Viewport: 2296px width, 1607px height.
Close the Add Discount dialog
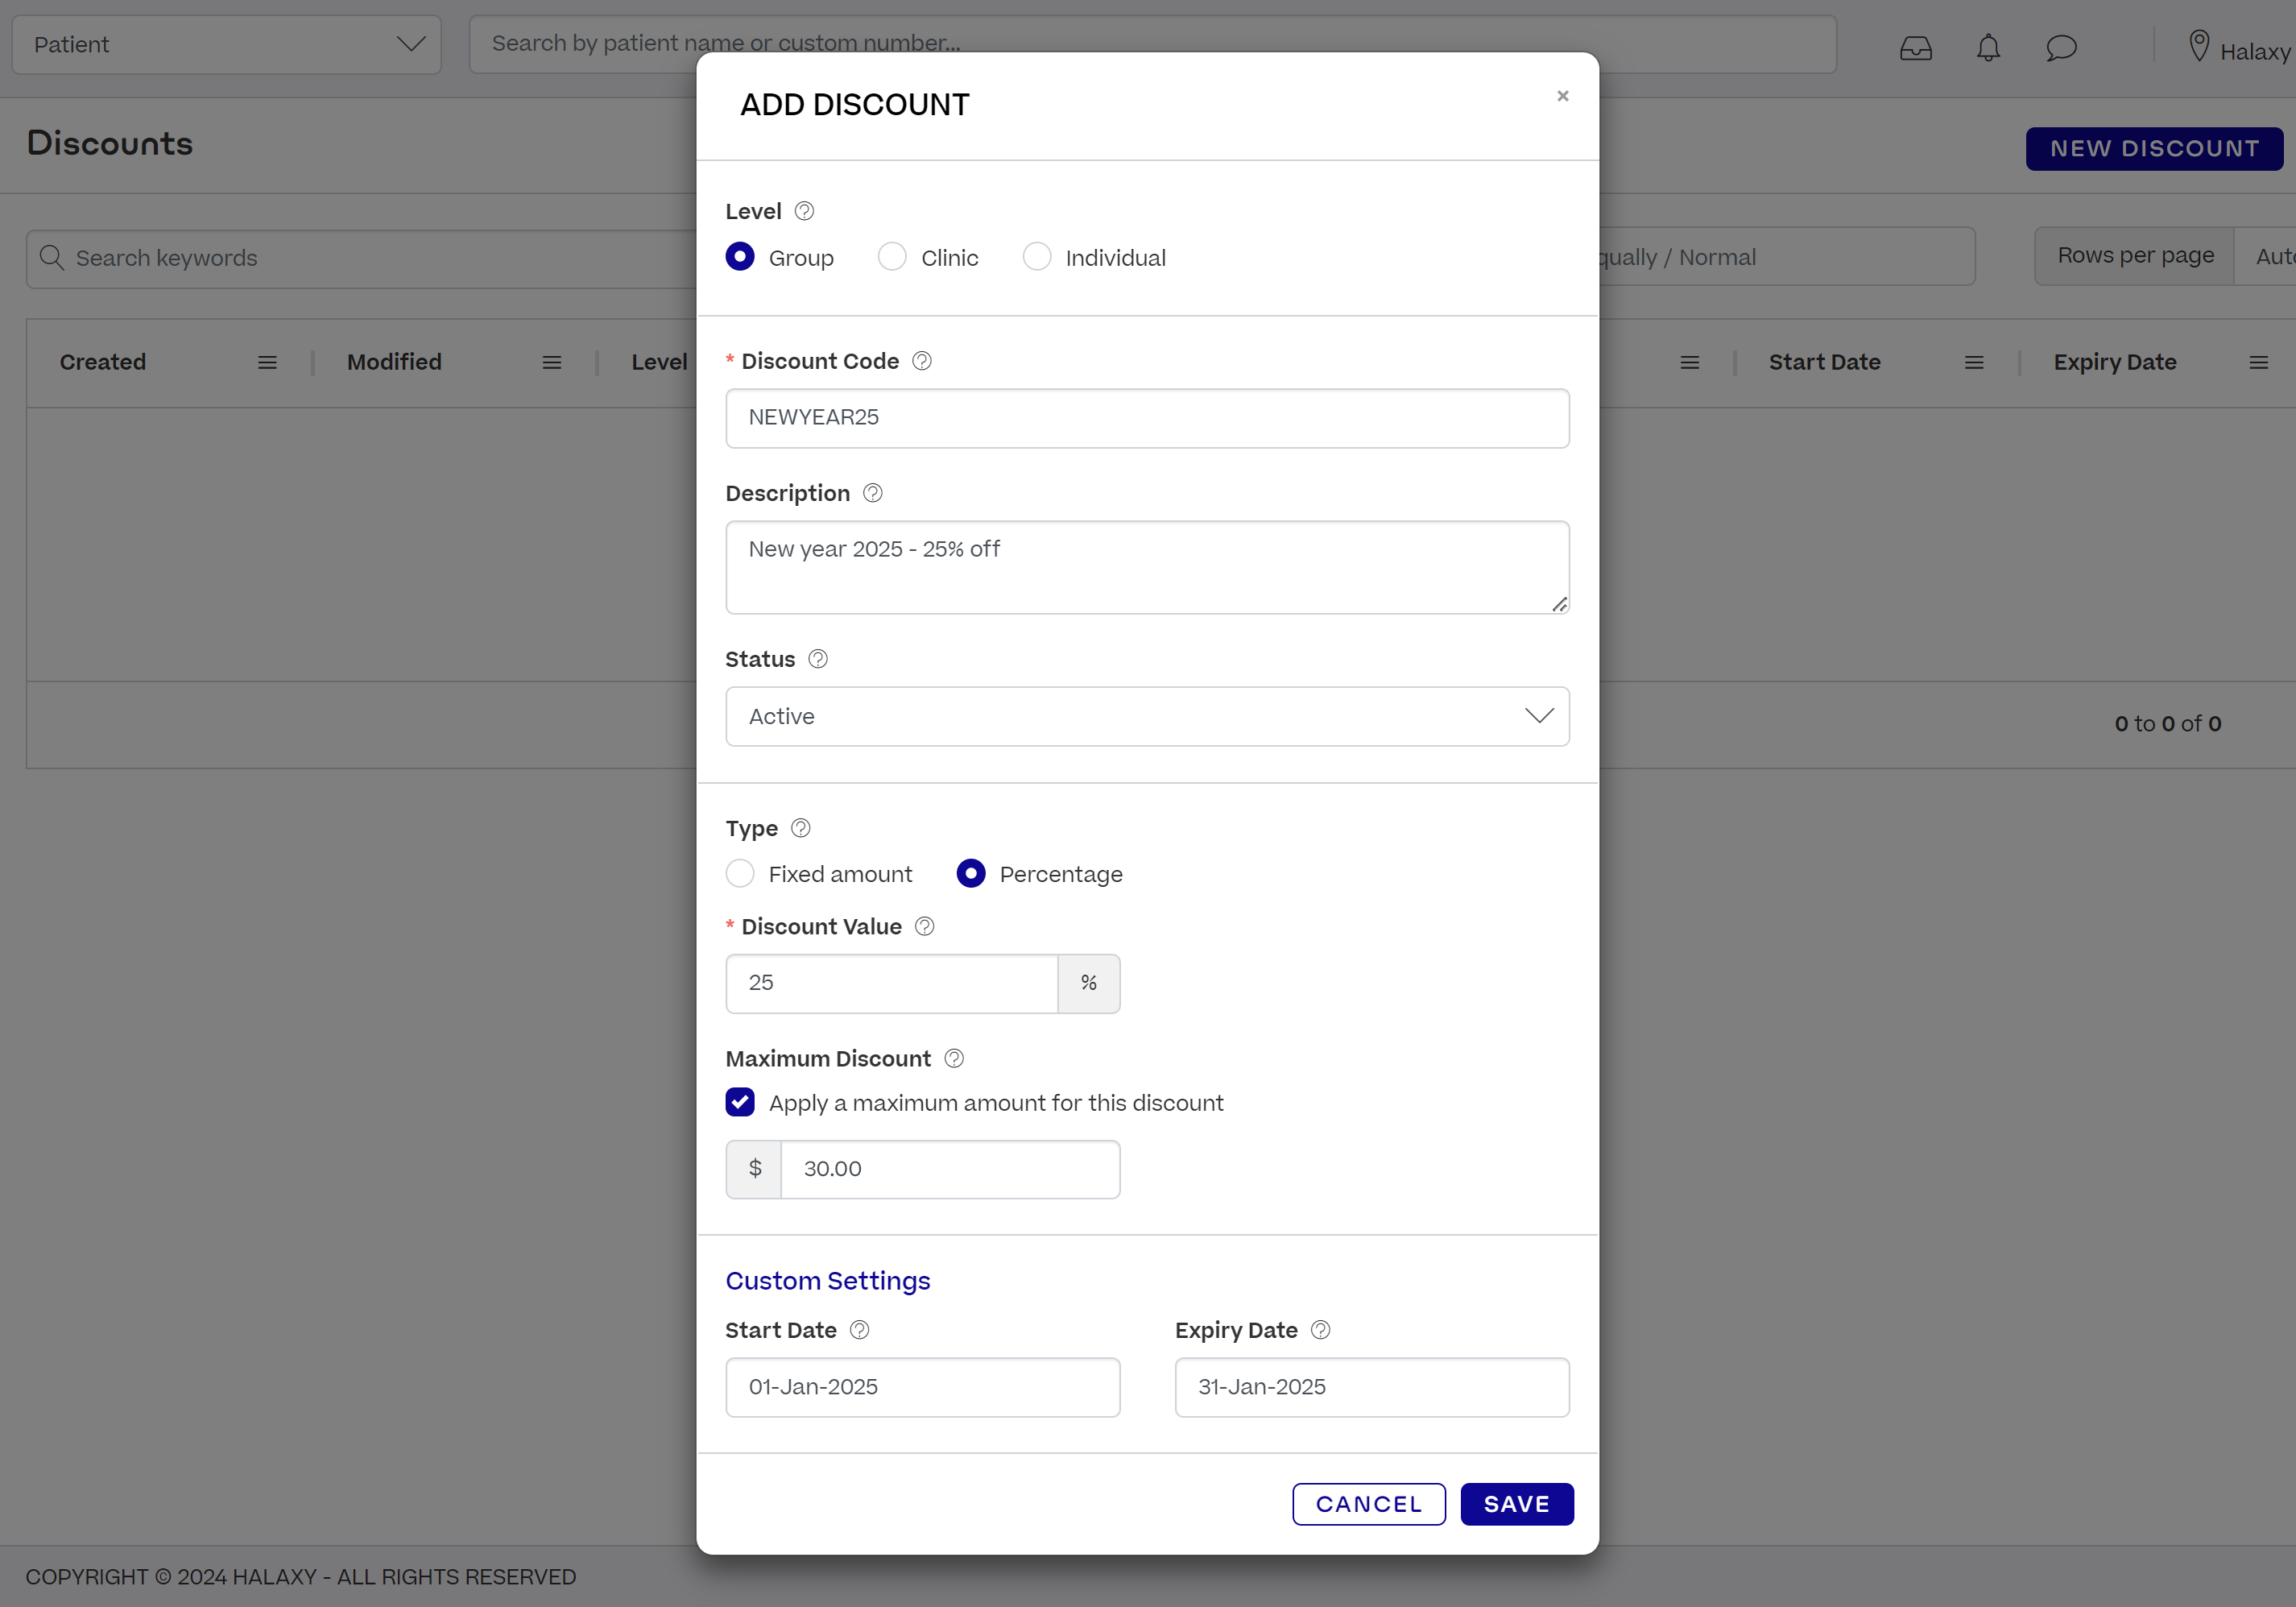pyautogui.click(x=1563, y=96)
